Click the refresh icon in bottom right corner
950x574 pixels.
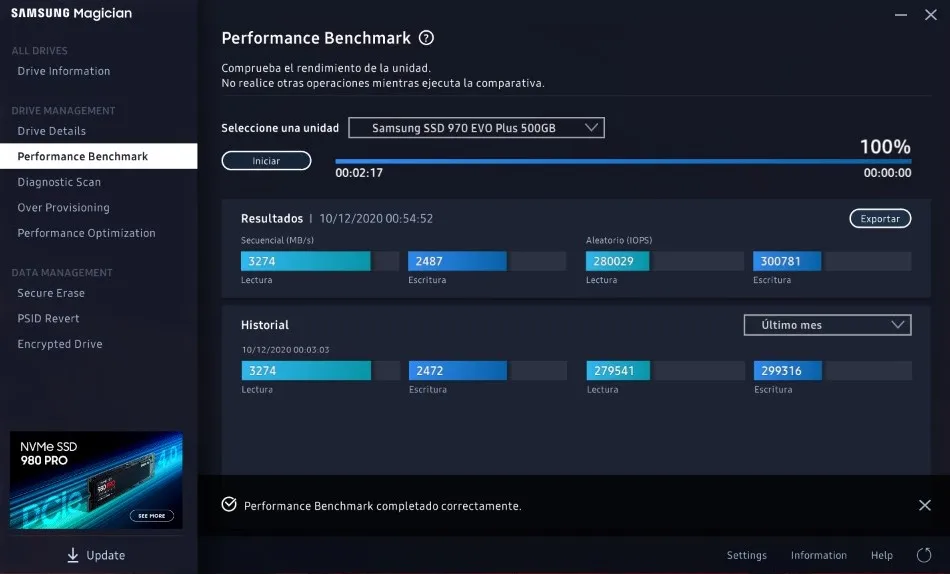[924, 555]
